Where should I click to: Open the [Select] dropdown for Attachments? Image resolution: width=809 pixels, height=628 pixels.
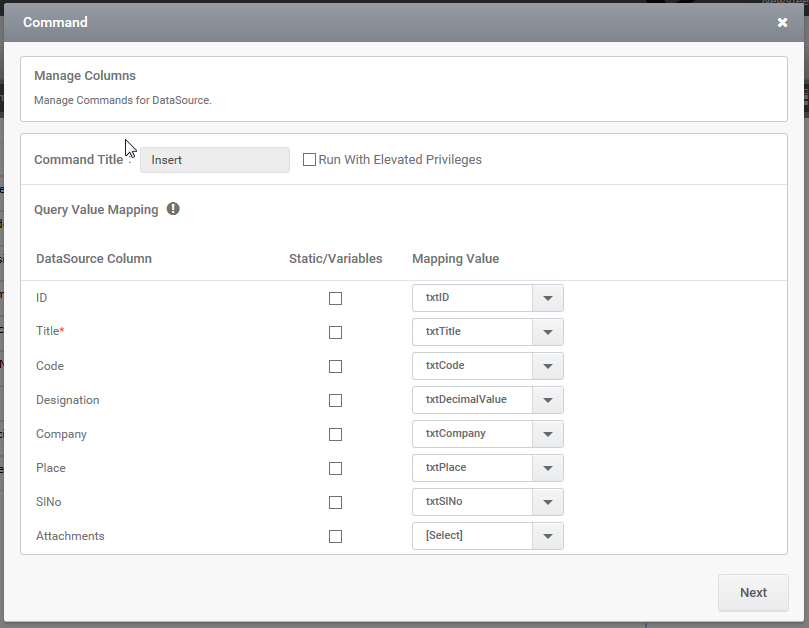488,536
